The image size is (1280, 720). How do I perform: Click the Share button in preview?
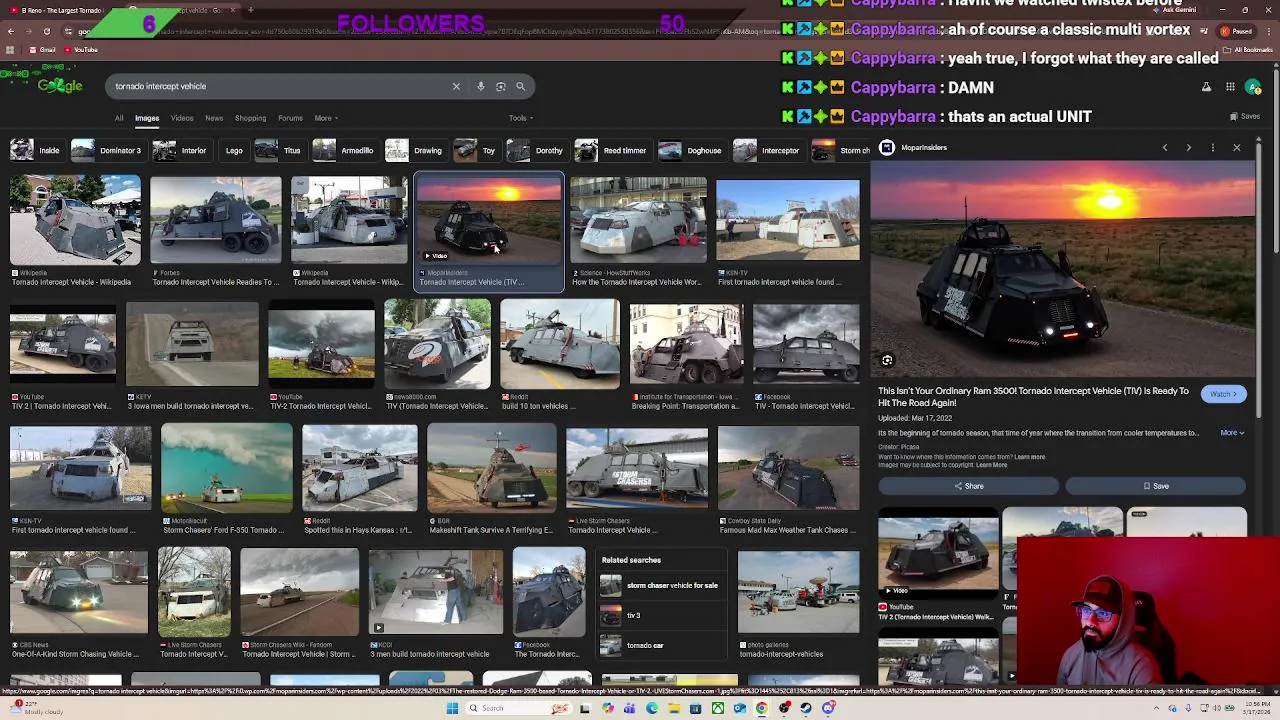pos(968,486)
